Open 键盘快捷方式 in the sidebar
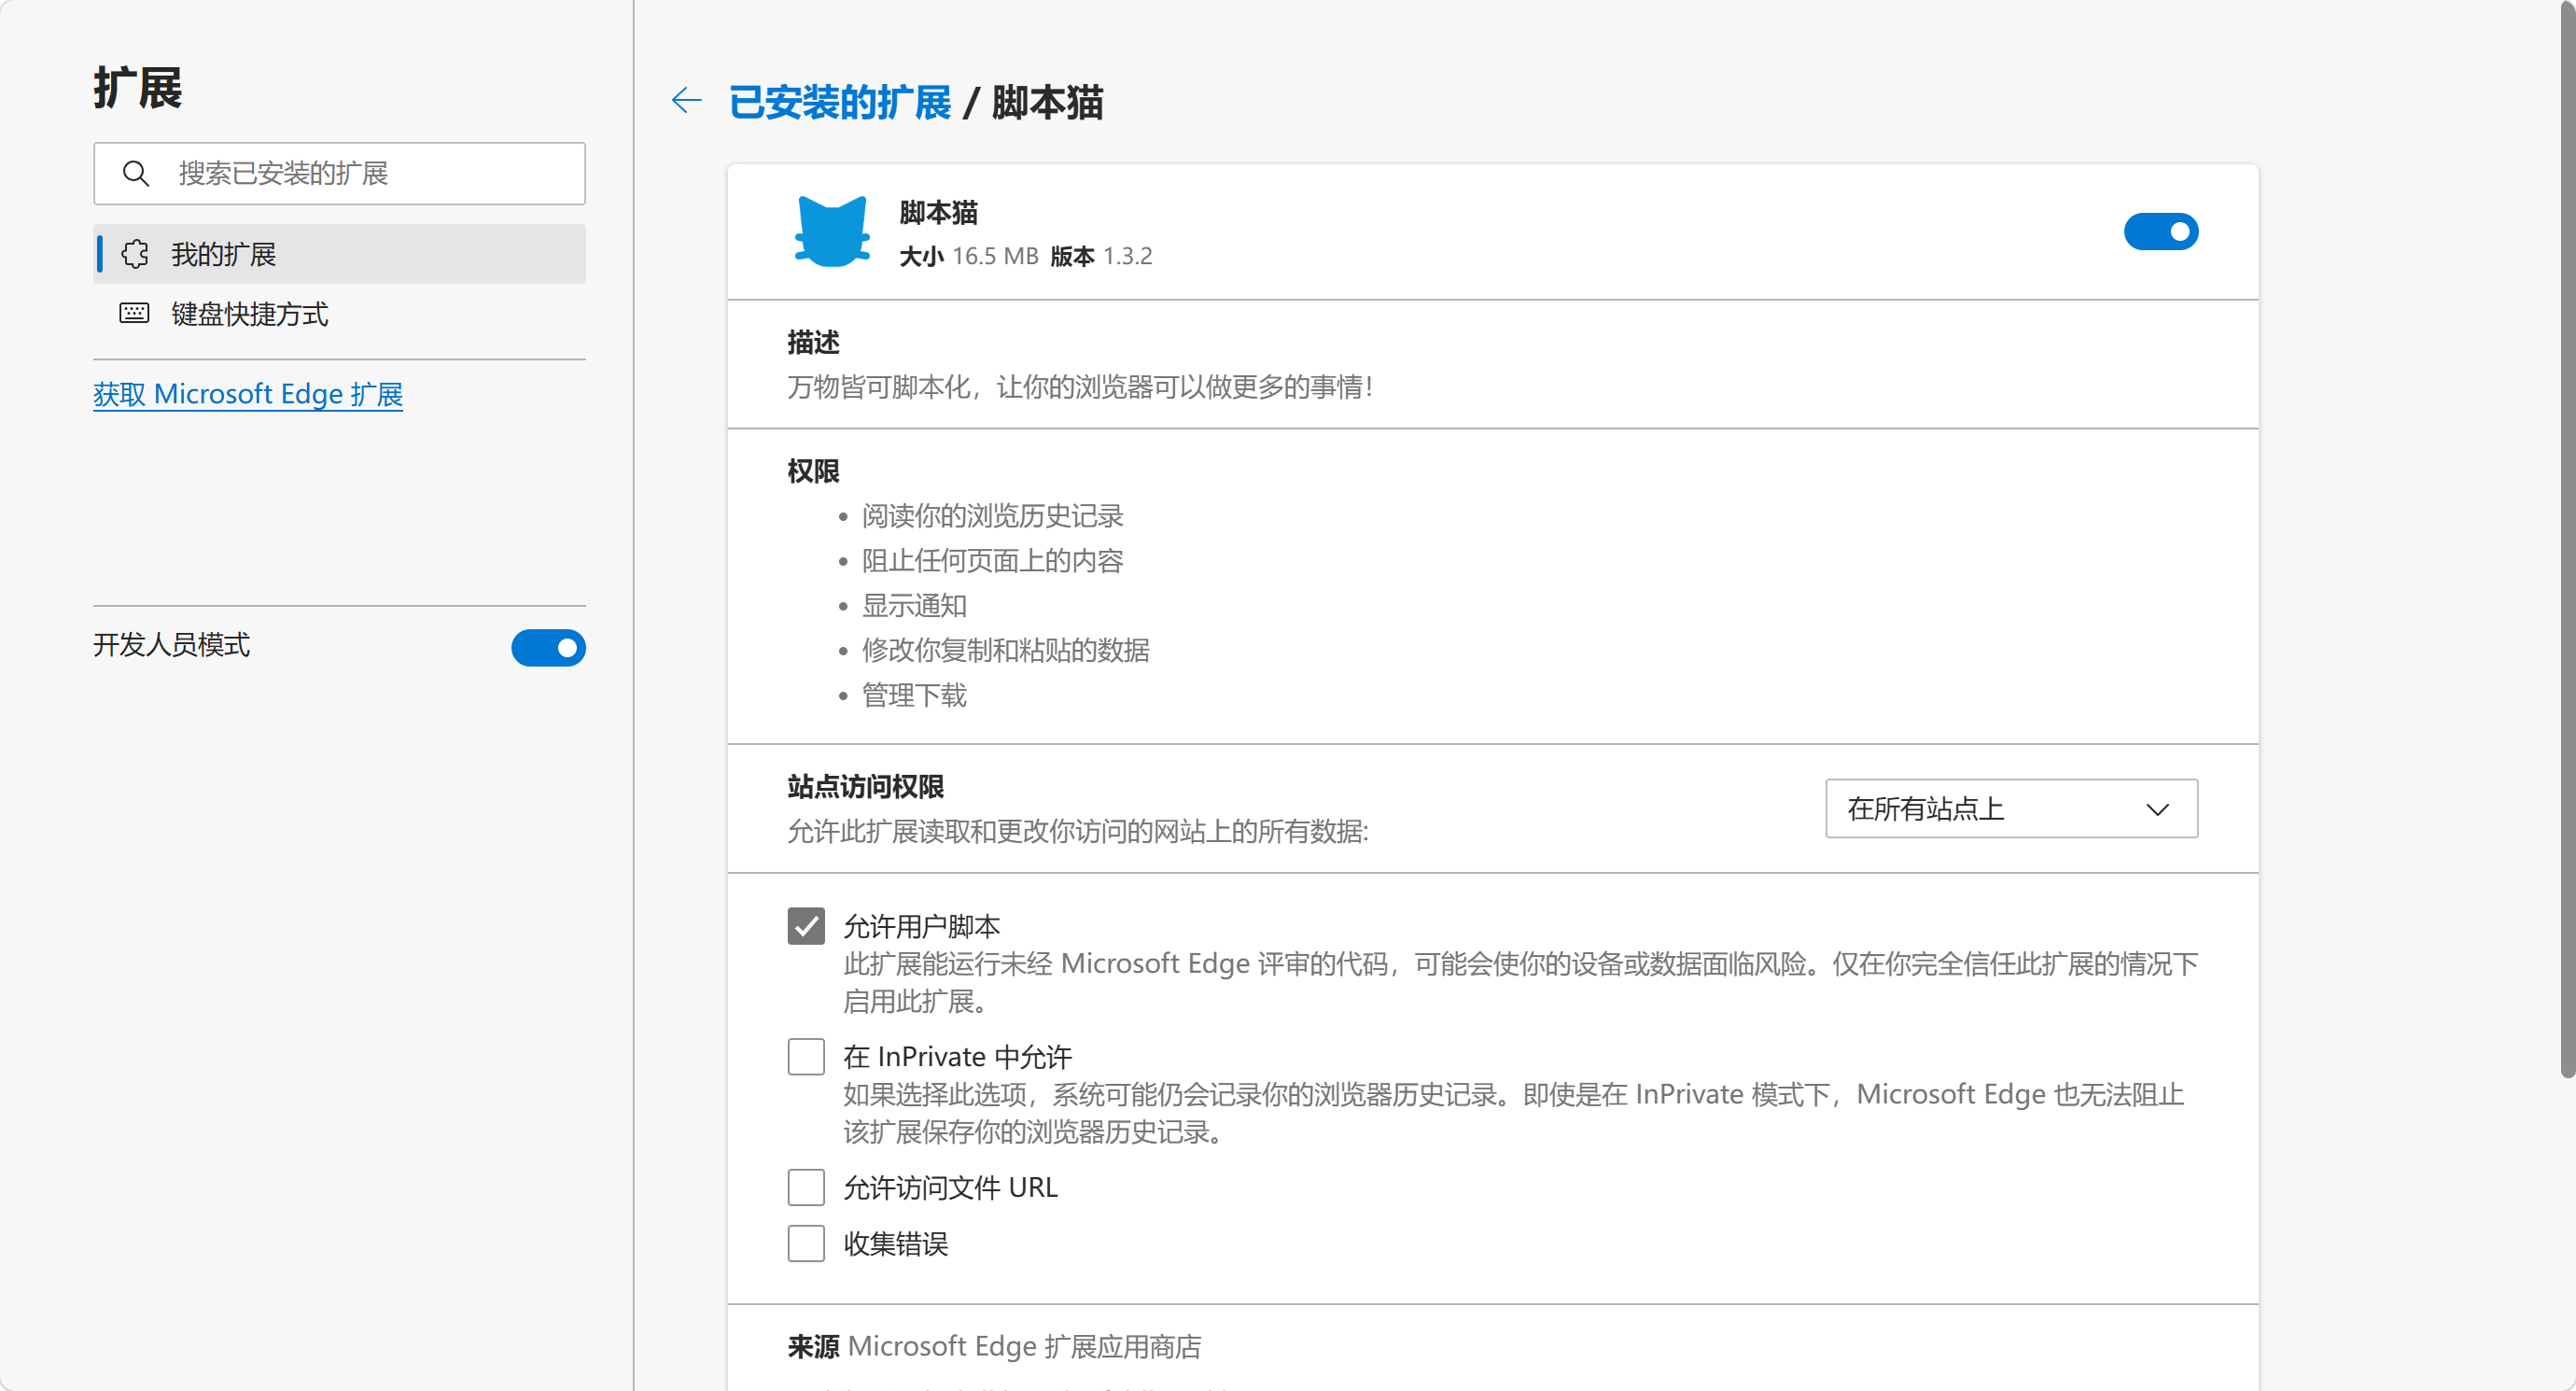 pyautogui.click(x=250, y=314)
